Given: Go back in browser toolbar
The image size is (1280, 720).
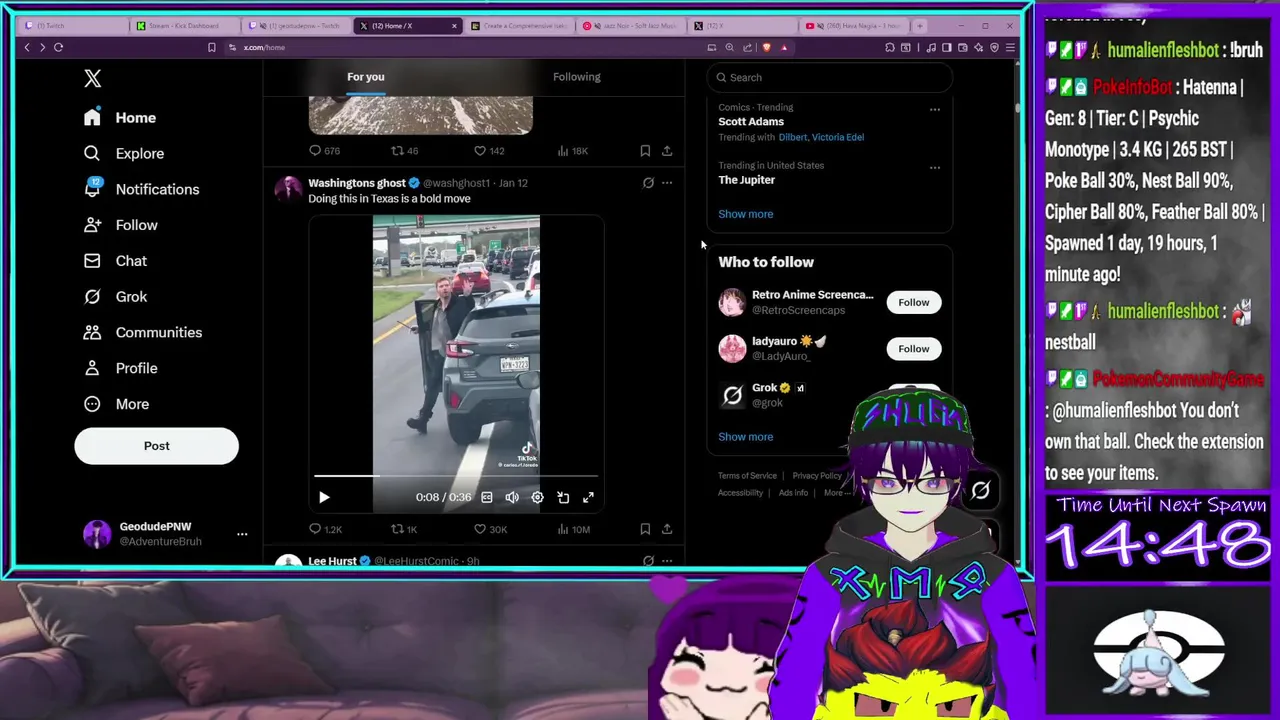Looking at the screenshot, I should point(27,47).
